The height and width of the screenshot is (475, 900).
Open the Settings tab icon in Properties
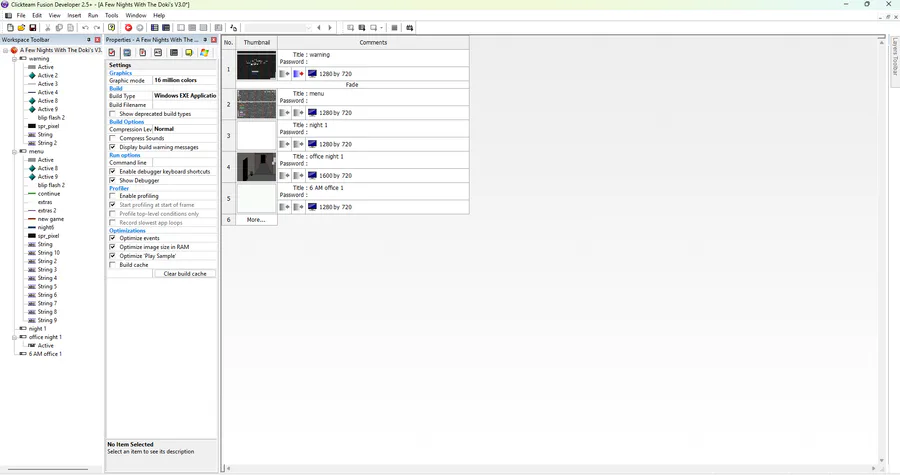pos(112,53)
